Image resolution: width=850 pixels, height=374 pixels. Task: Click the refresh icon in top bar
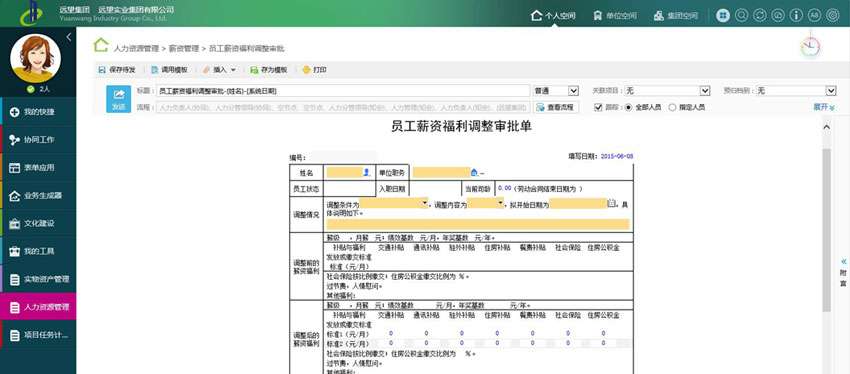coord(759,15)
